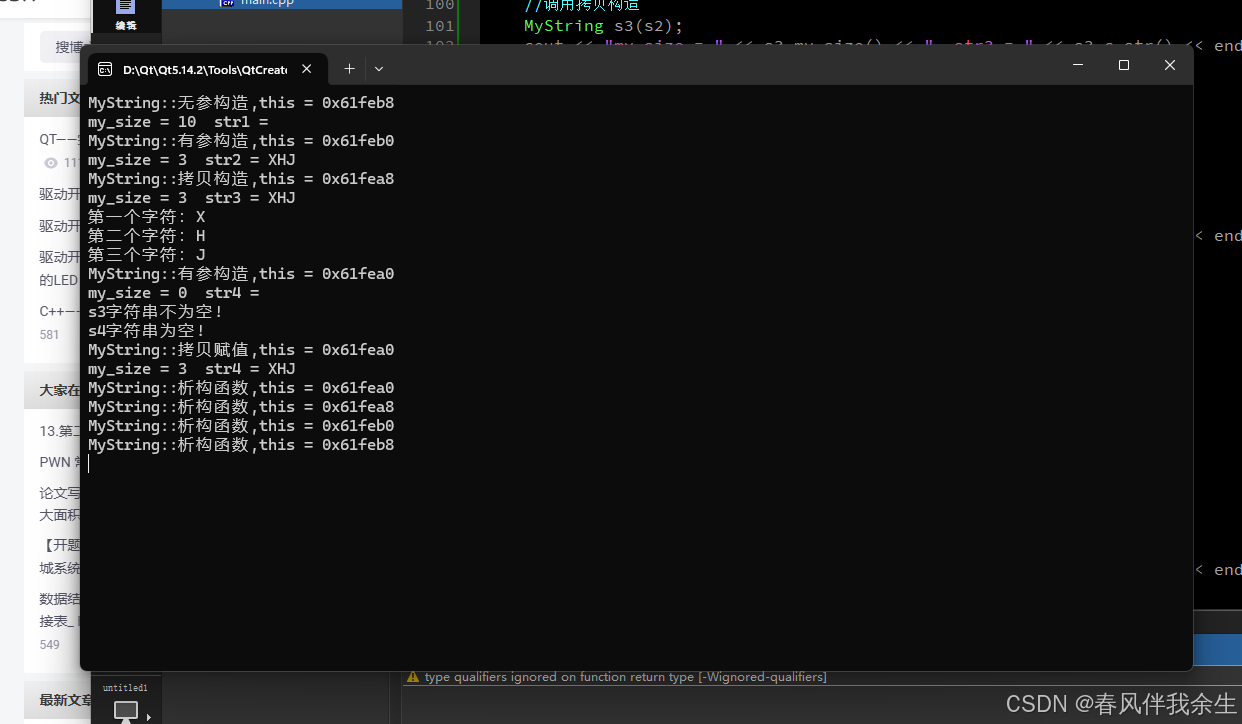Open the 驱动开发 article link
Image resolution: width=1242 pixels, height=724 pixels.
pos(58,194)
